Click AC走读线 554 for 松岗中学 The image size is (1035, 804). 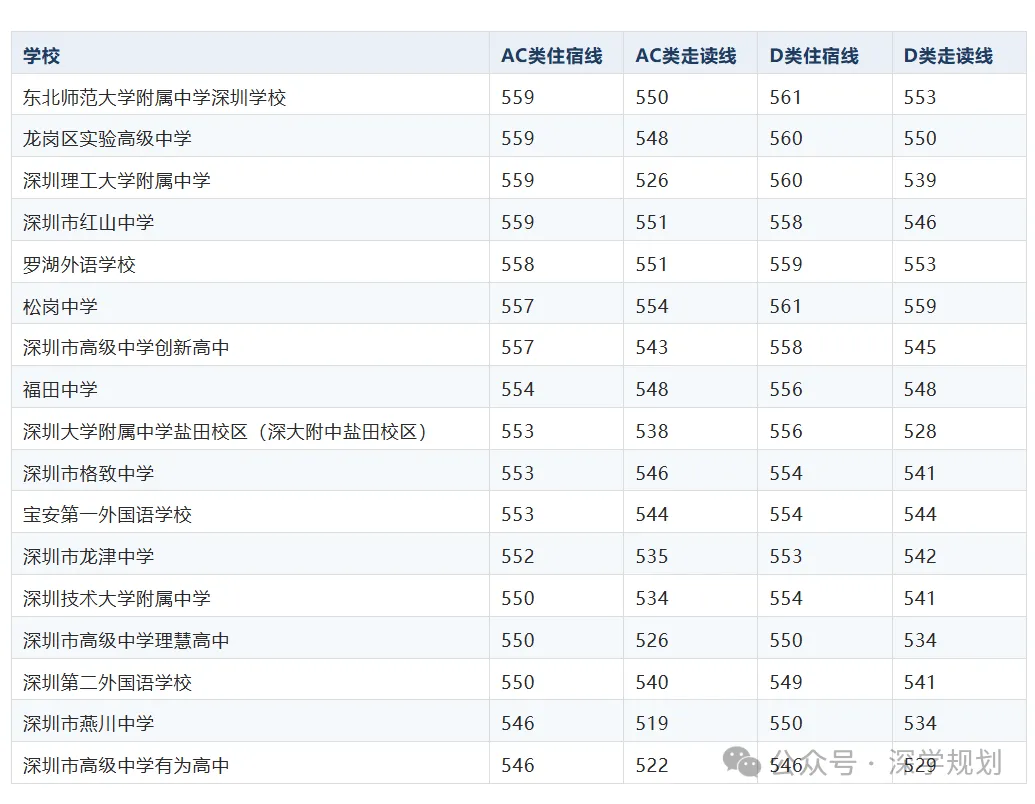coord(652,306)
